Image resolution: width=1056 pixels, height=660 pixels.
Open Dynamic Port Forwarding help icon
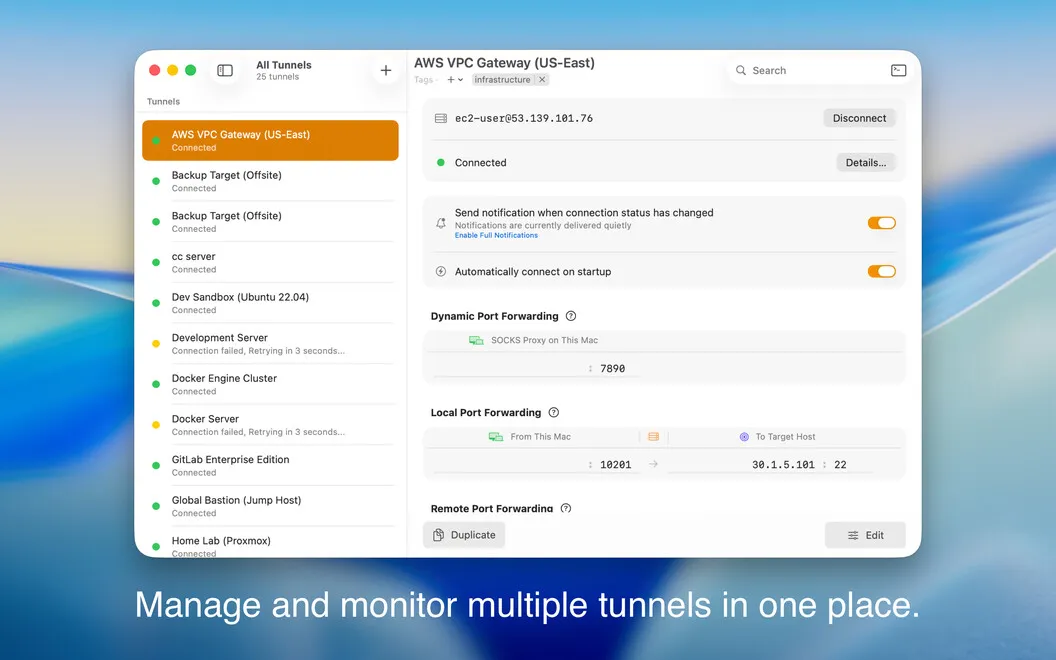571,316
